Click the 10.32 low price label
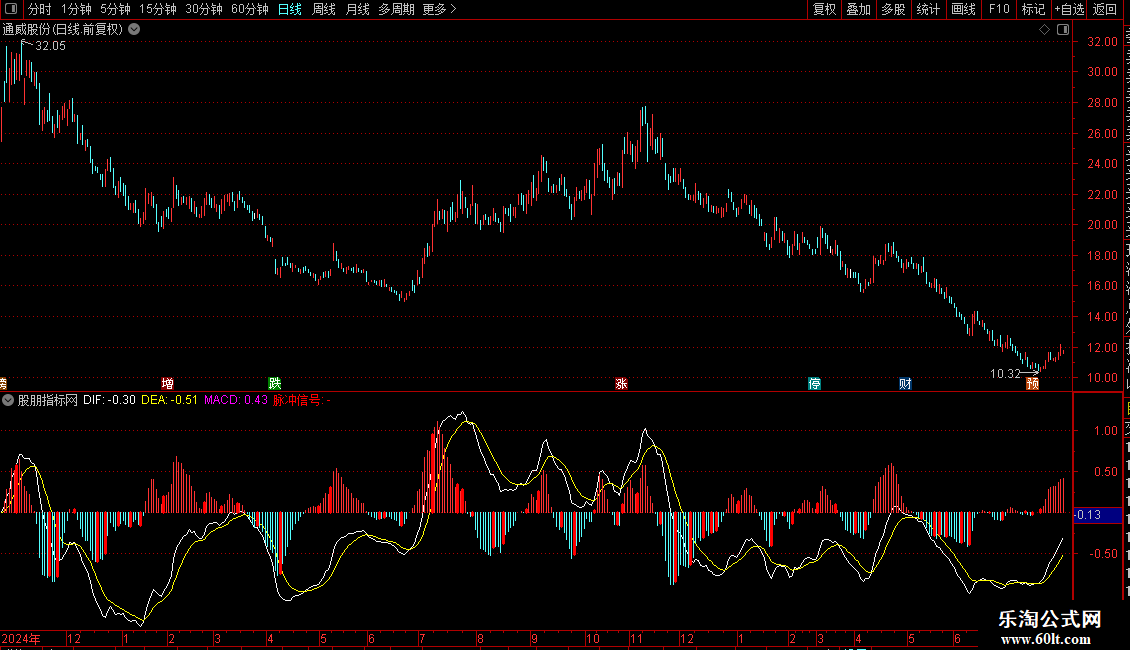The image size is (1130, 650). tap(1005, 373)
